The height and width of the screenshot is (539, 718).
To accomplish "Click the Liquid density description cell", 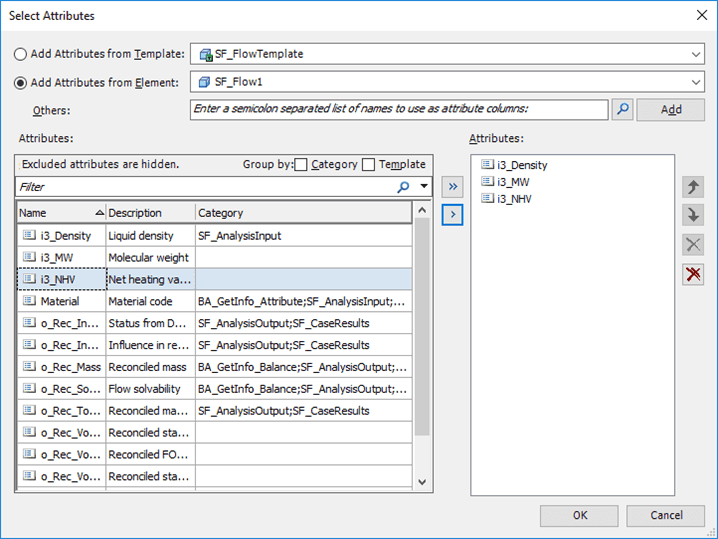I will pos(151,236).
